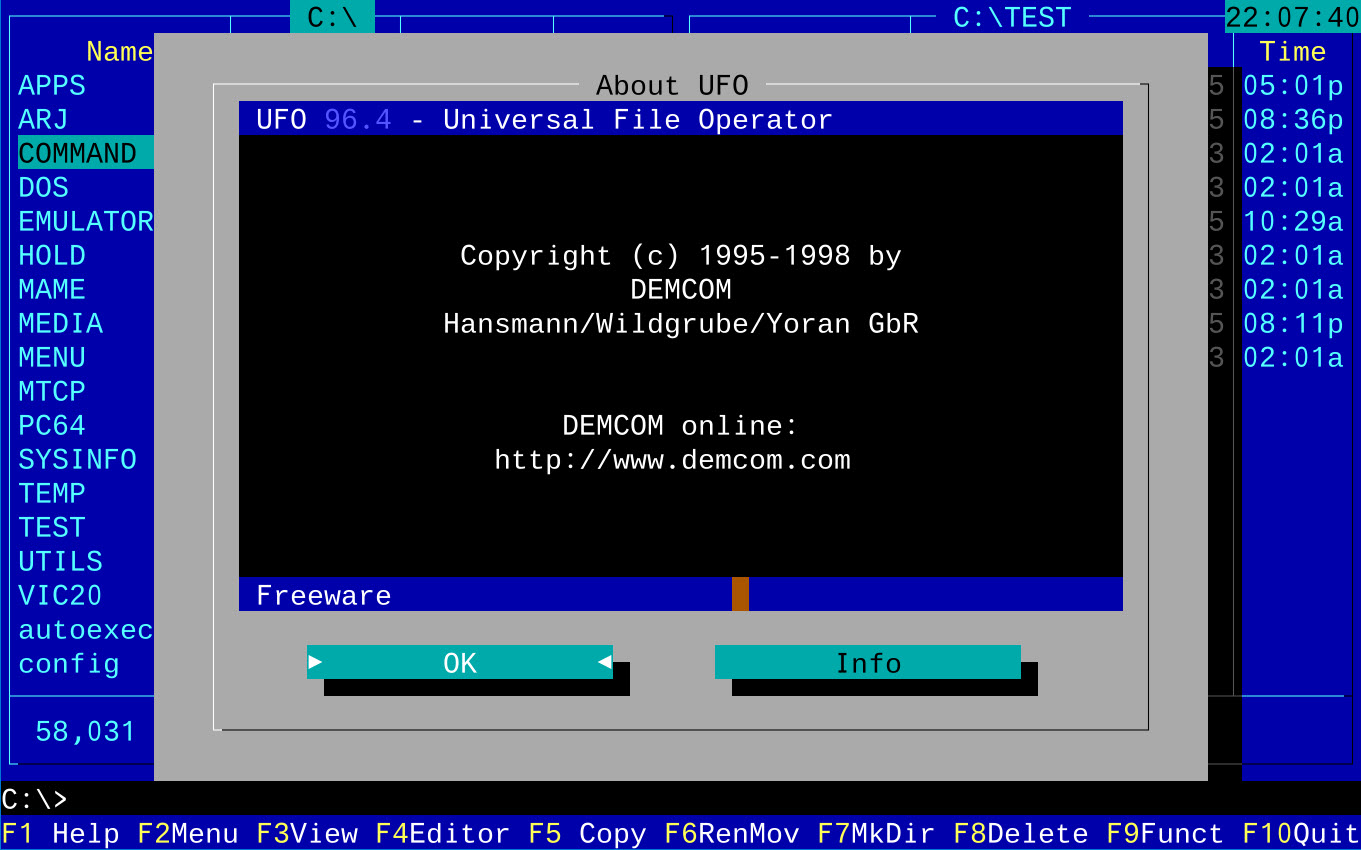Select the HOLD directory entry
This screenshot has width=1361, height=850.
pos(52,255)
